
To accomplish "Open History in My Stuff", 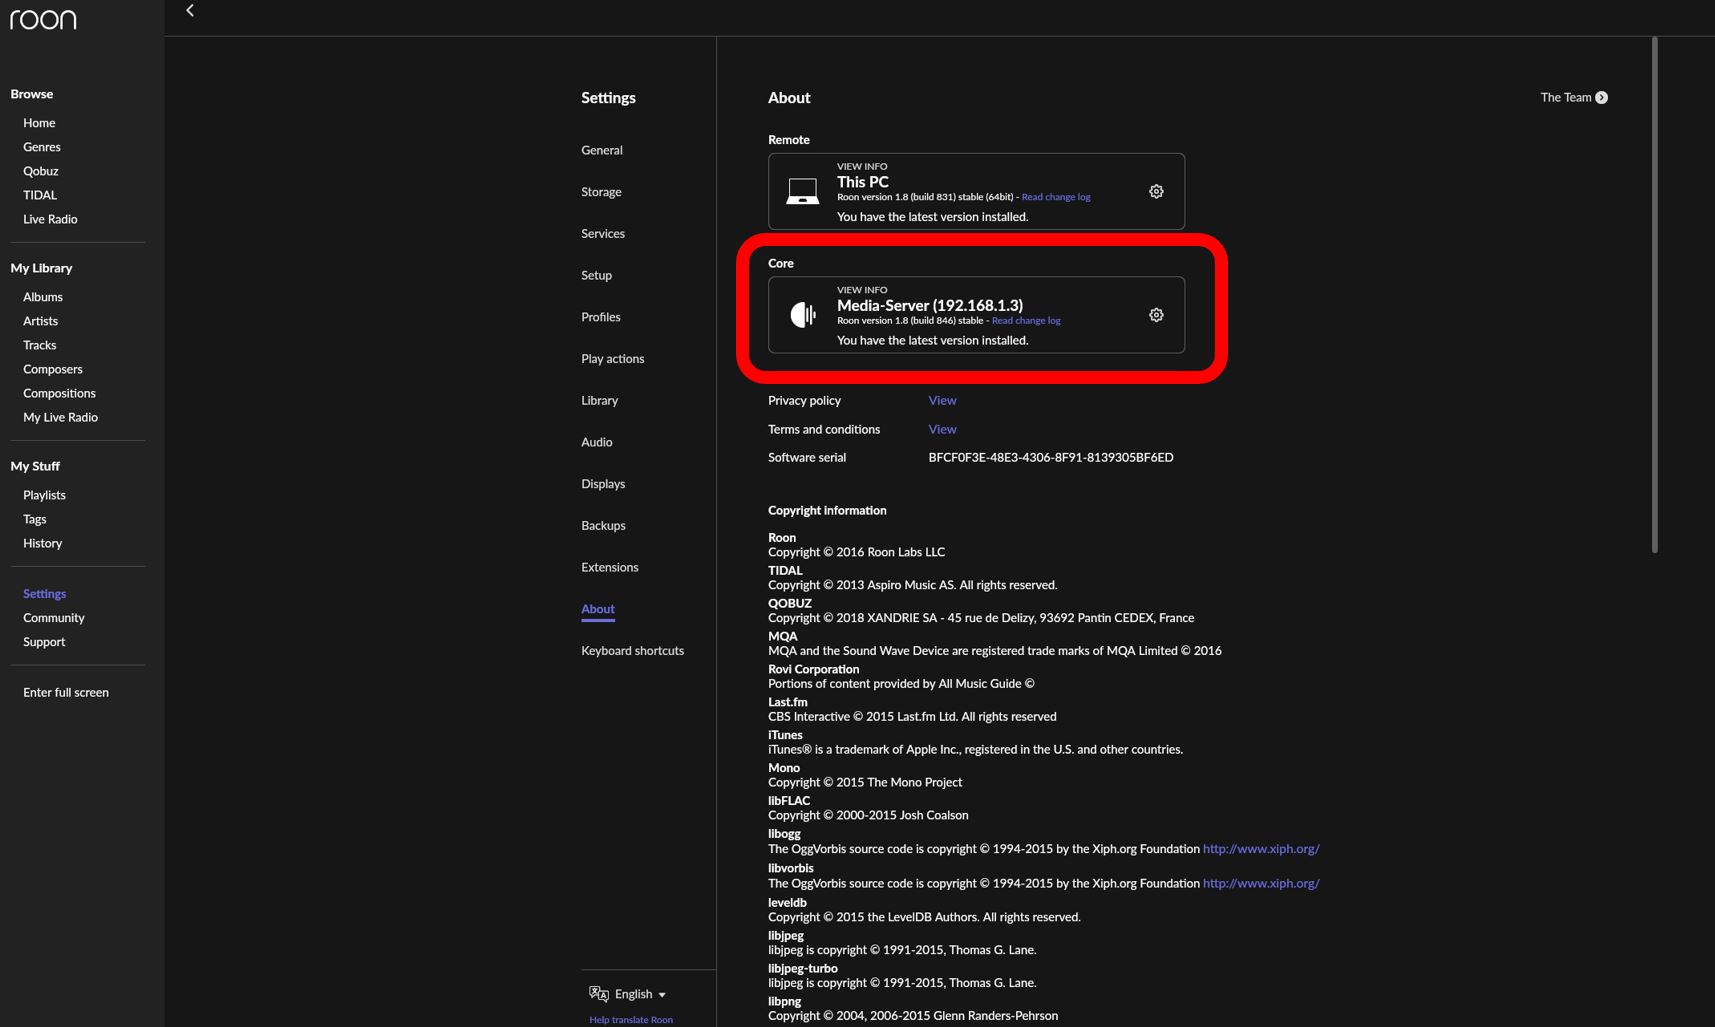I will coord(43,543).
